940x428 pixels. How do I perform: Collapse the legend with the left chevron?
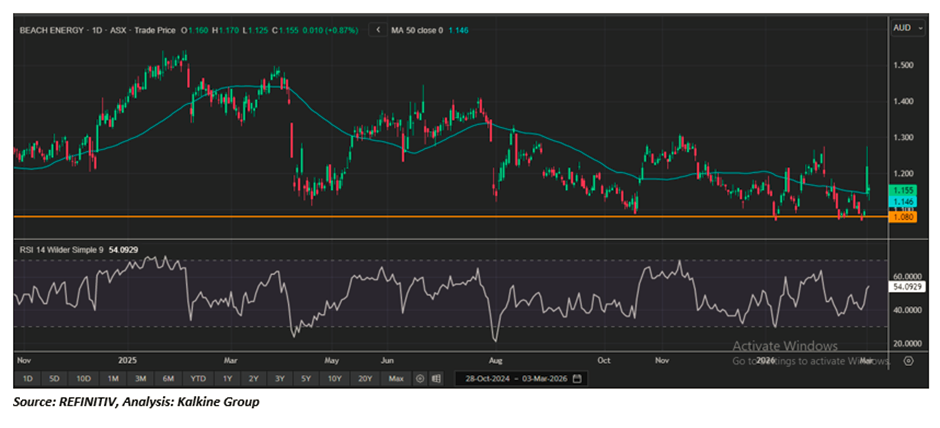[x=378, y=31]
